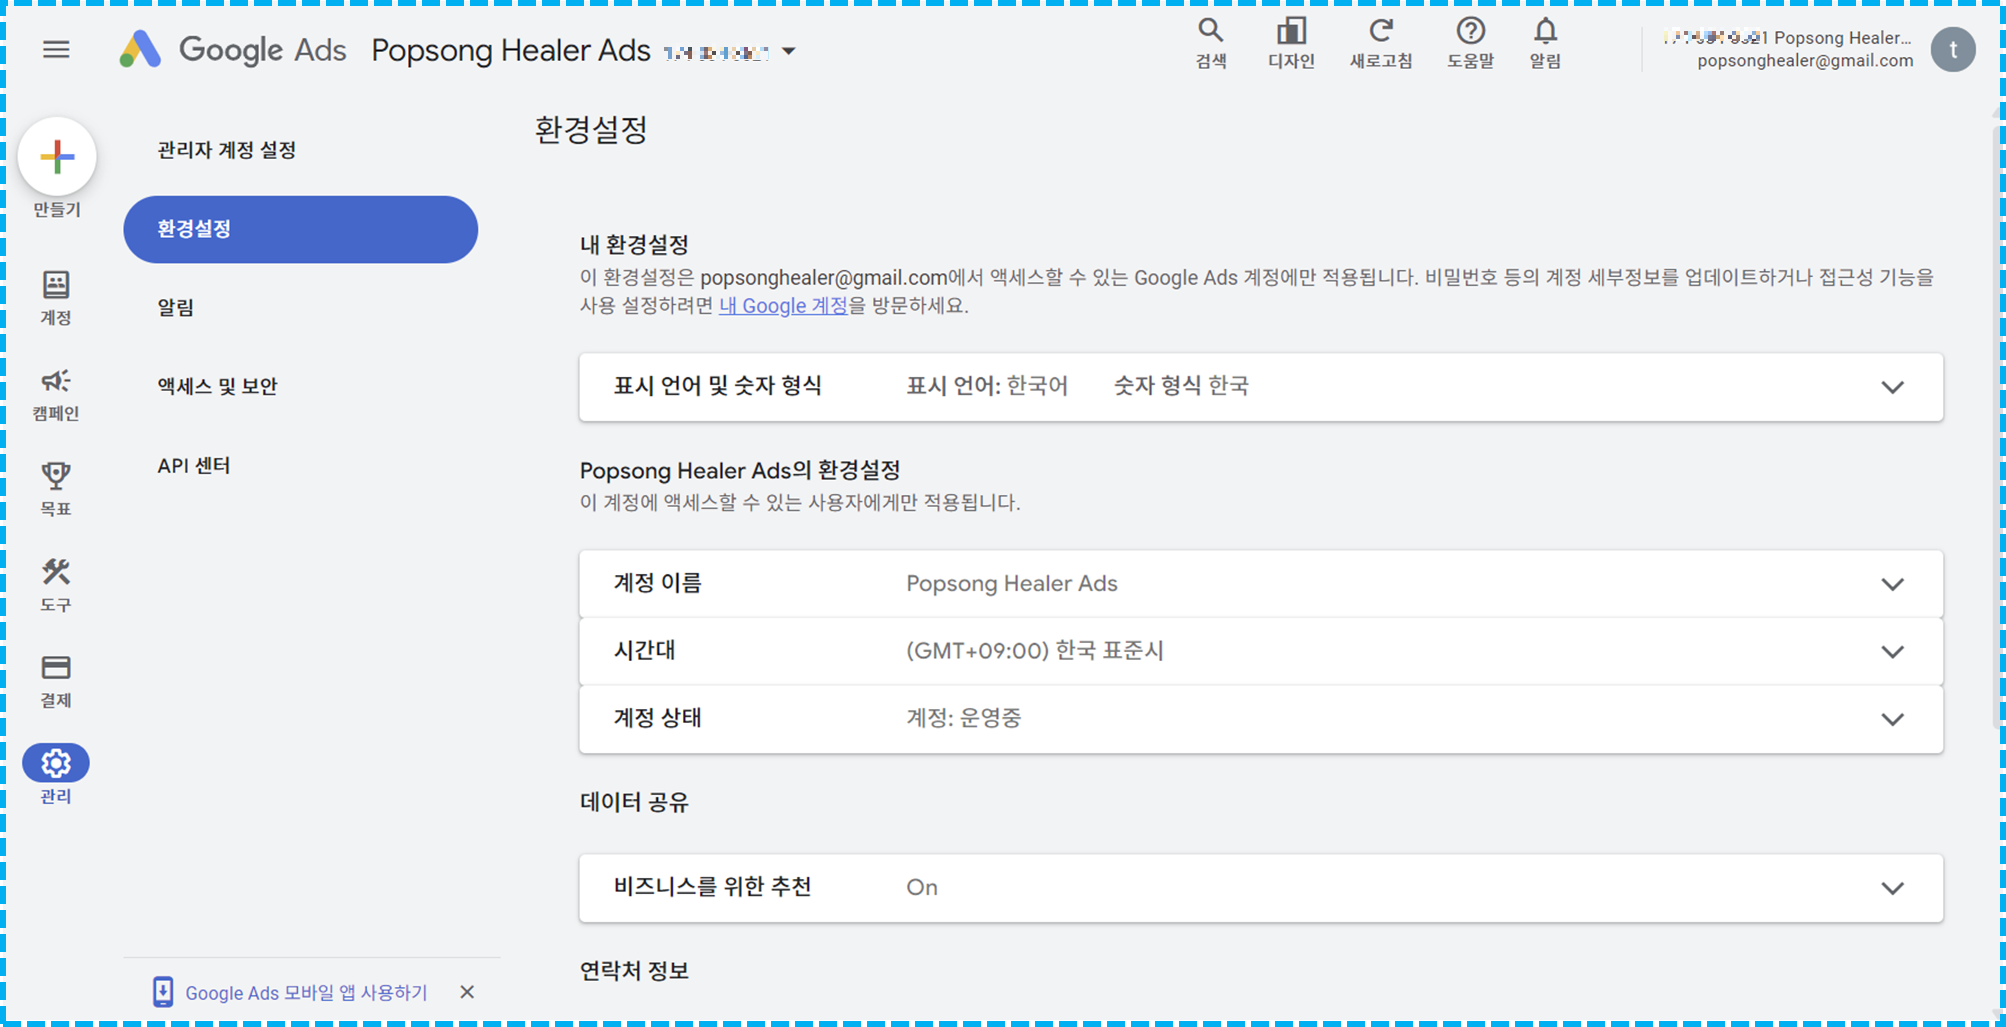Screen dimensions: 2006x1027
Task: Open the account switcher dropdown arrow
Action: tap(789, 51)
